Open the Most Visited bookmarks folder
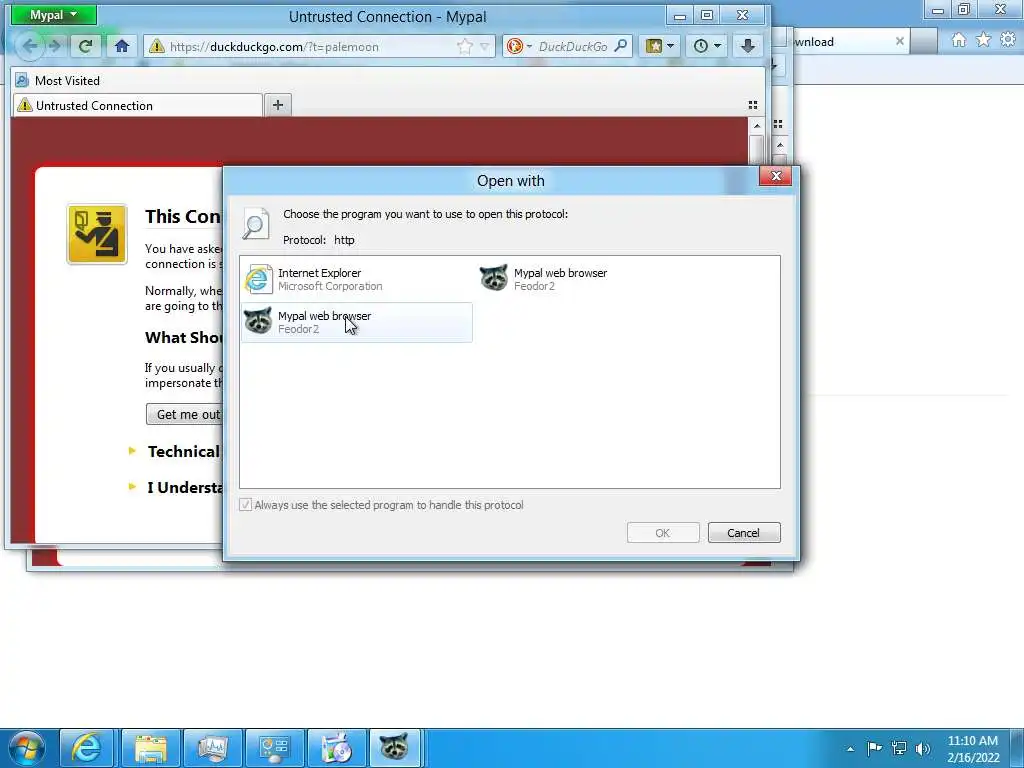 [58, 80]
